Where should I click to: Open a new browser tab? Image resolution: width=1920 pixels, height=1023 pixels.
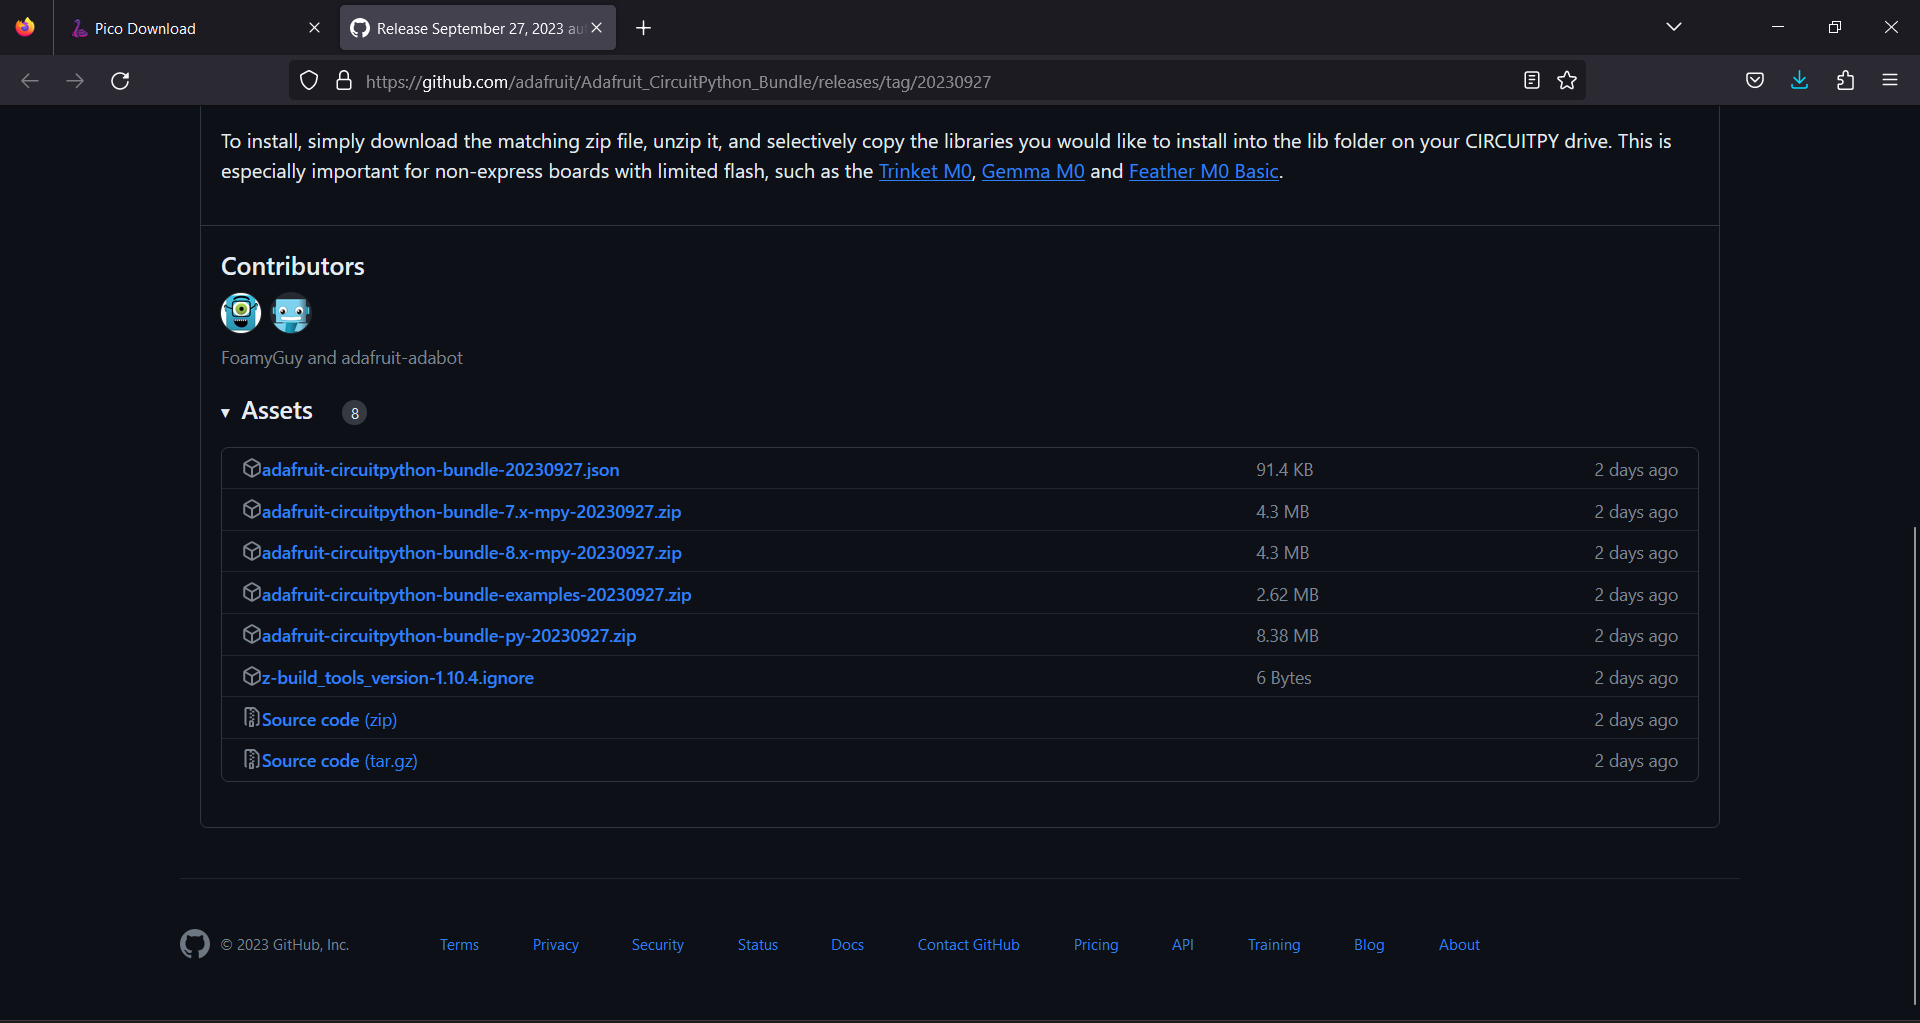(643, 28)
